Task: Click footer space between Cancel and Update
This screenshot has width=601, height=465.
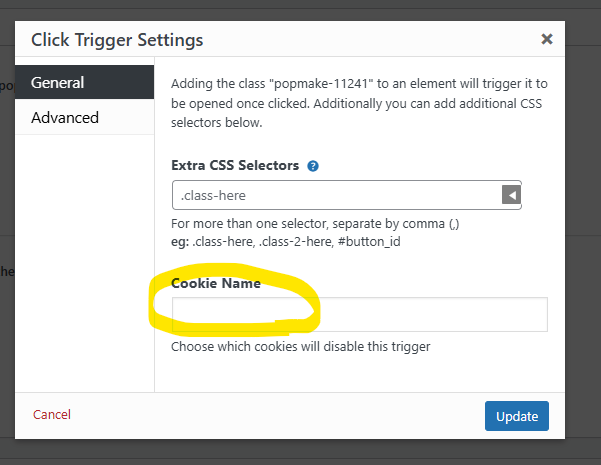Action: 276,416
